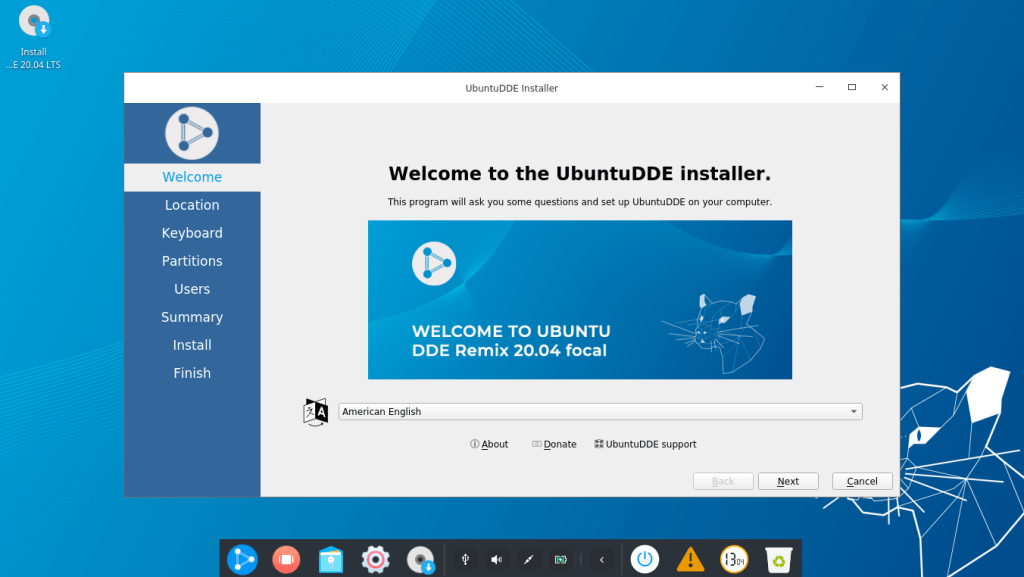
Task: Click the Donate button
Action: point(554,444)
